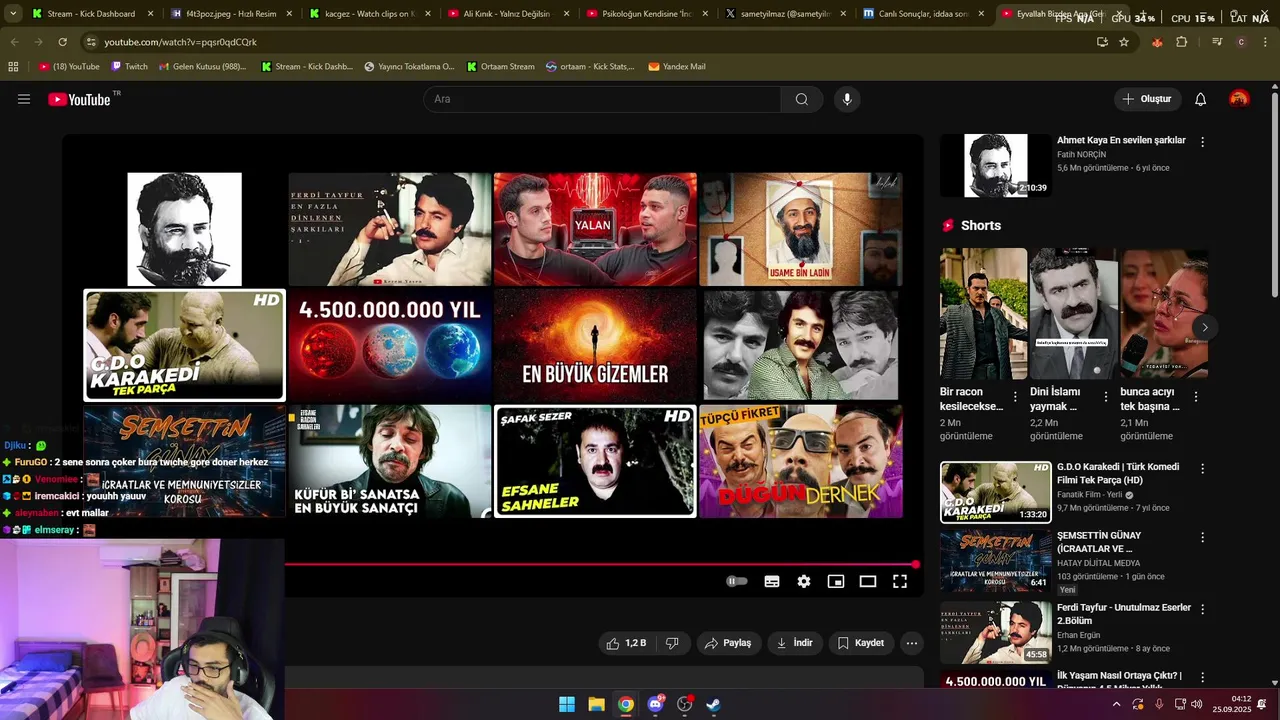Screen dimensions: 1280x720
Task: Open the YouTube hamburger guide menu
Action: pos(24,99)
